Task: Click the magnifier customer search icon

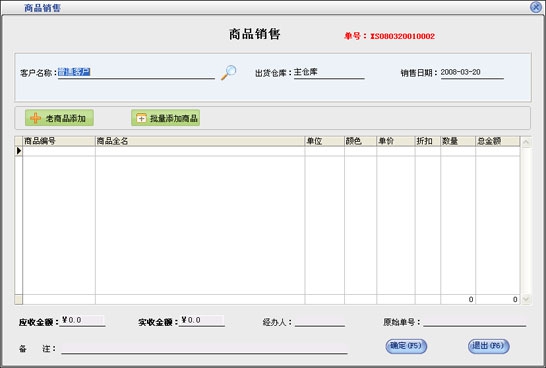Action: pos(229,72)
